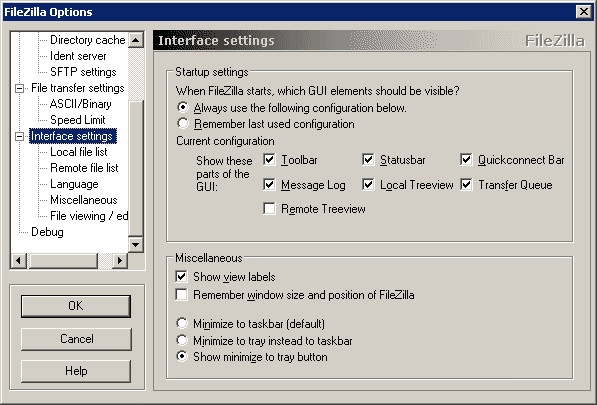Click horizontal scrollbar right arrow
The width and height of the screenshot is (597, 405).
[120, 261]
